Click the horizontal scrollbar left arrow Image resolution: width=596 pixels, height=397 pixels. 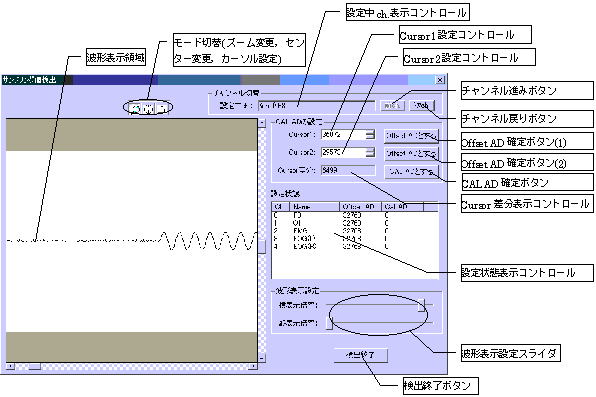(x=10, y=366)
